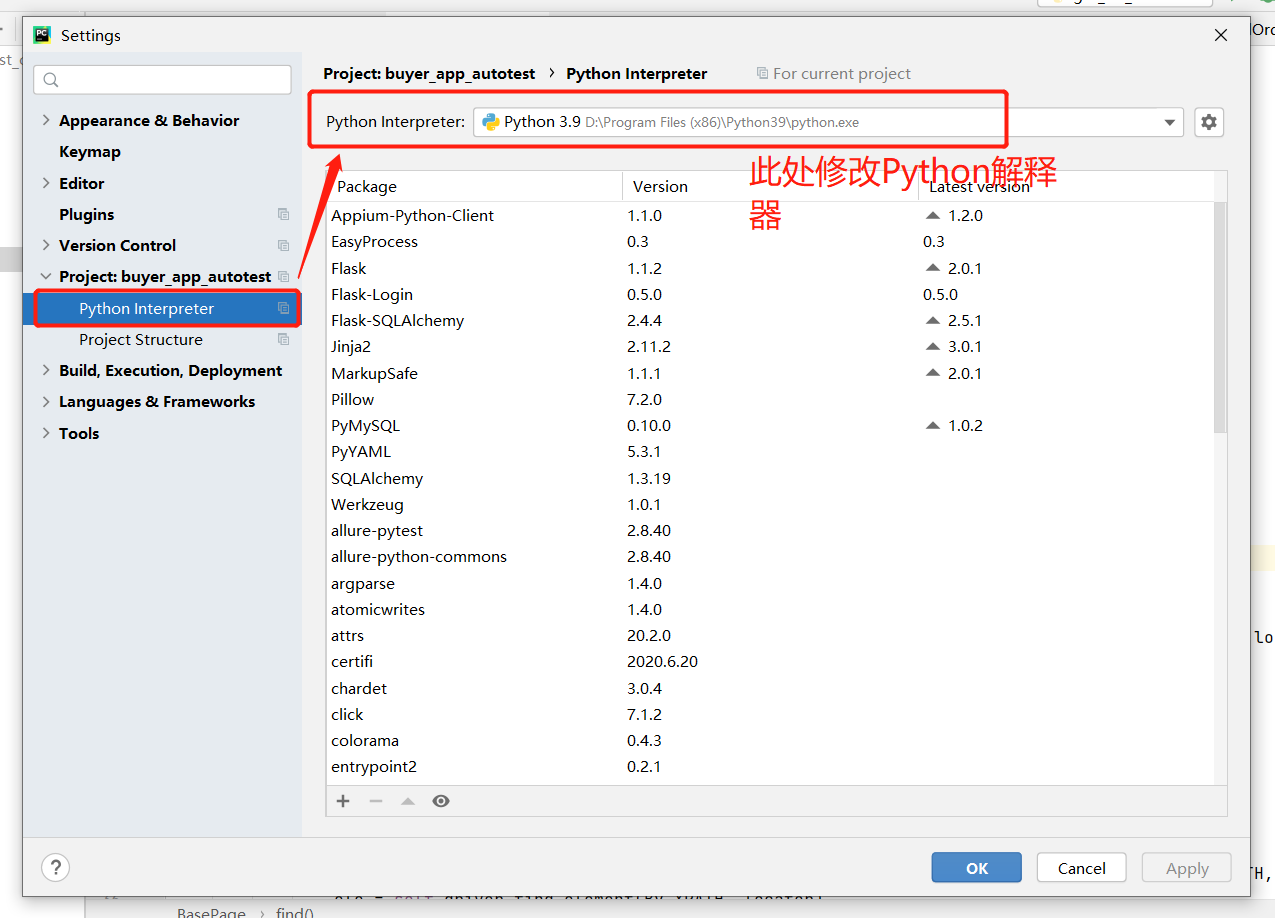Open the interpreter gear settings icon
Screen dimensions: 1275x918
(x=1209, y=122)
